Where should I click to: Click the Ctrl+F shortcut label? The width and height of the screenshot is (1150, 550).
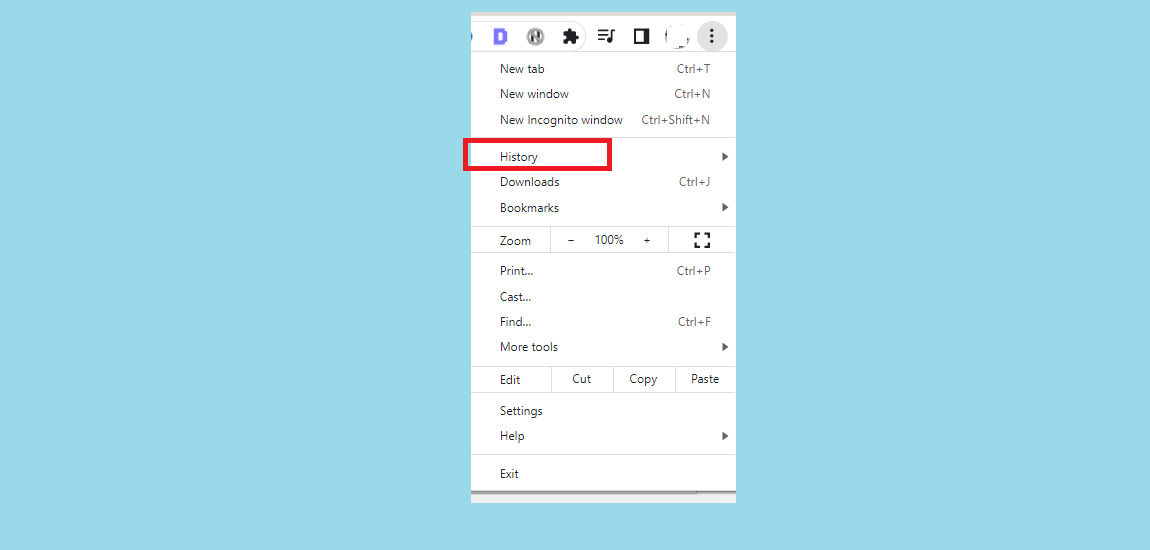click(694, 321)
